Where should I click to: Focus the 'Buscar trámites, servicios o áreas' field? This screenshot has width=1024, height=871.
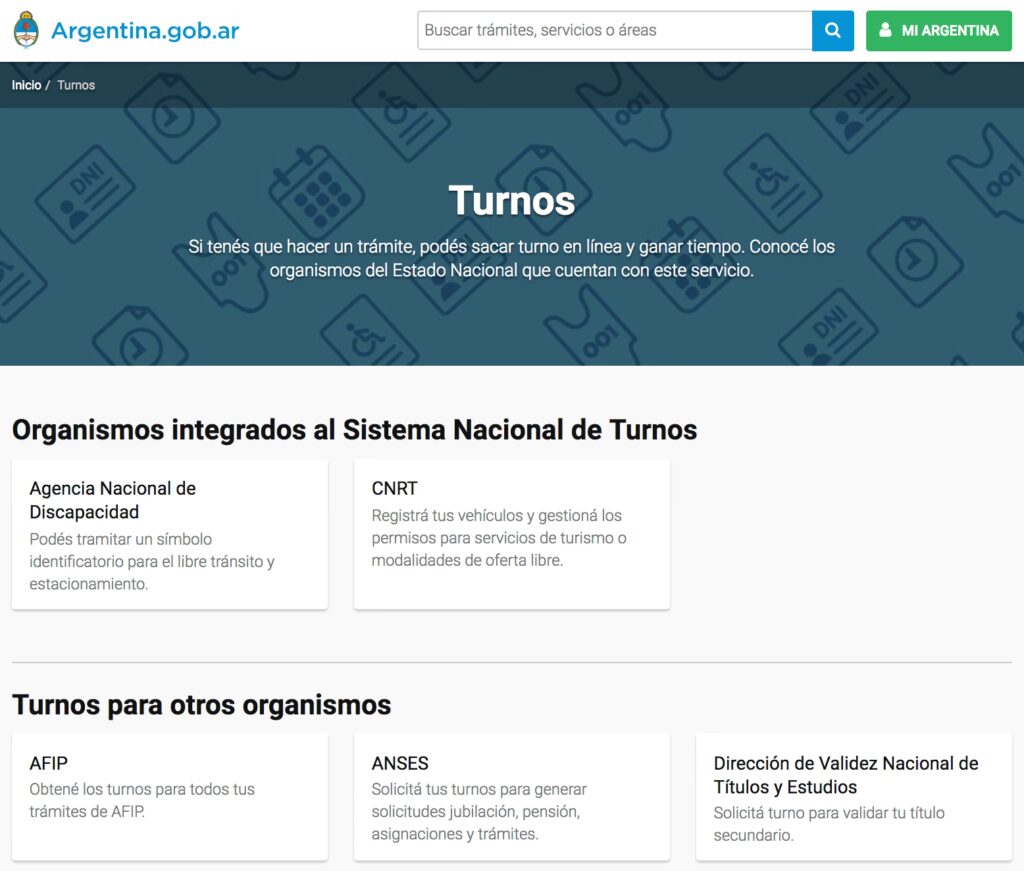pos(614,30)
